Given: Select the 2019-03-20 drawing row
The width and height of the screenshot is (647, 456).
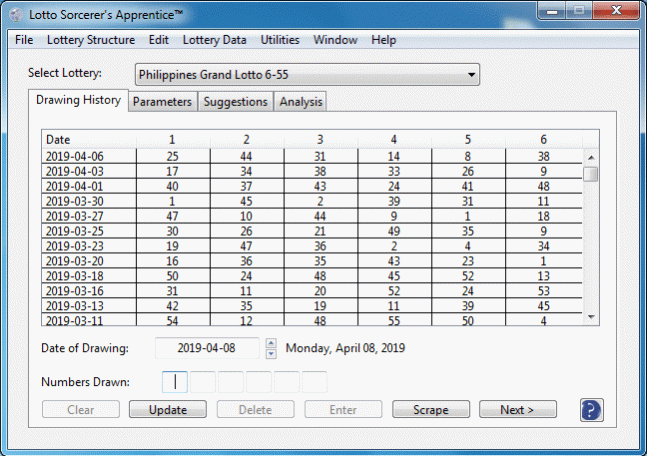Looking at the screenshot, I should tap(312, 261).
